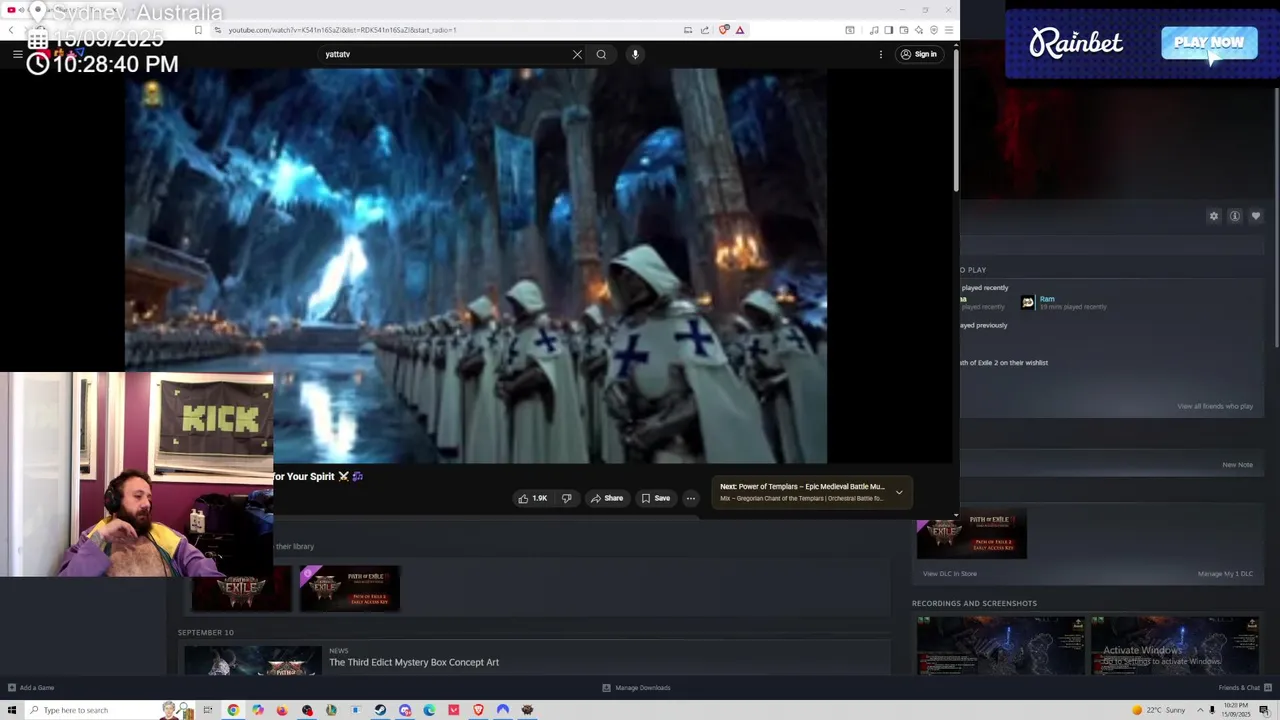Open Microsoft Edge from the taskbar
The image size is (1280, 720).
(429, 710)
